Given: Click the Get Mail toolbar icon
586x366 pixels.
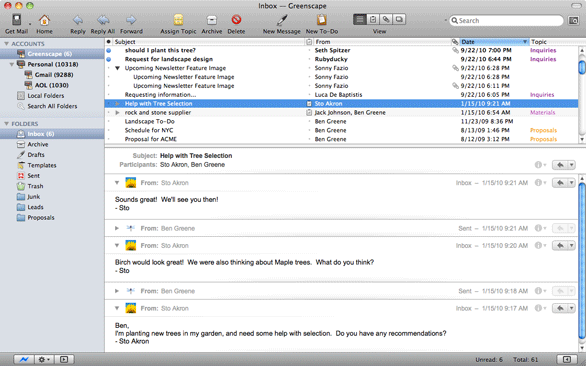Looking at the screenshot, I should pos(16,19).
